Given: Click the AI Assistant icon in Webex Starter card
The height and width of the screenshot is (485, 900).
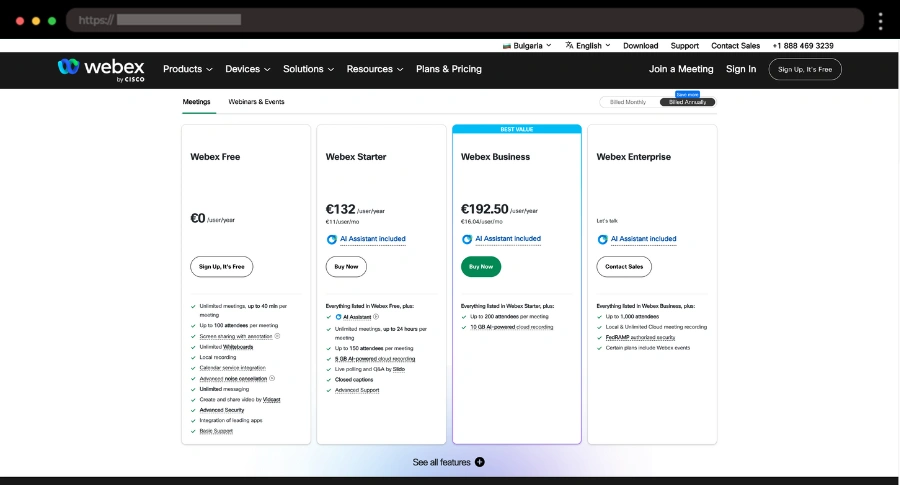Looking at the screenshot, I should pyautogui.click(x=332, y=239).
